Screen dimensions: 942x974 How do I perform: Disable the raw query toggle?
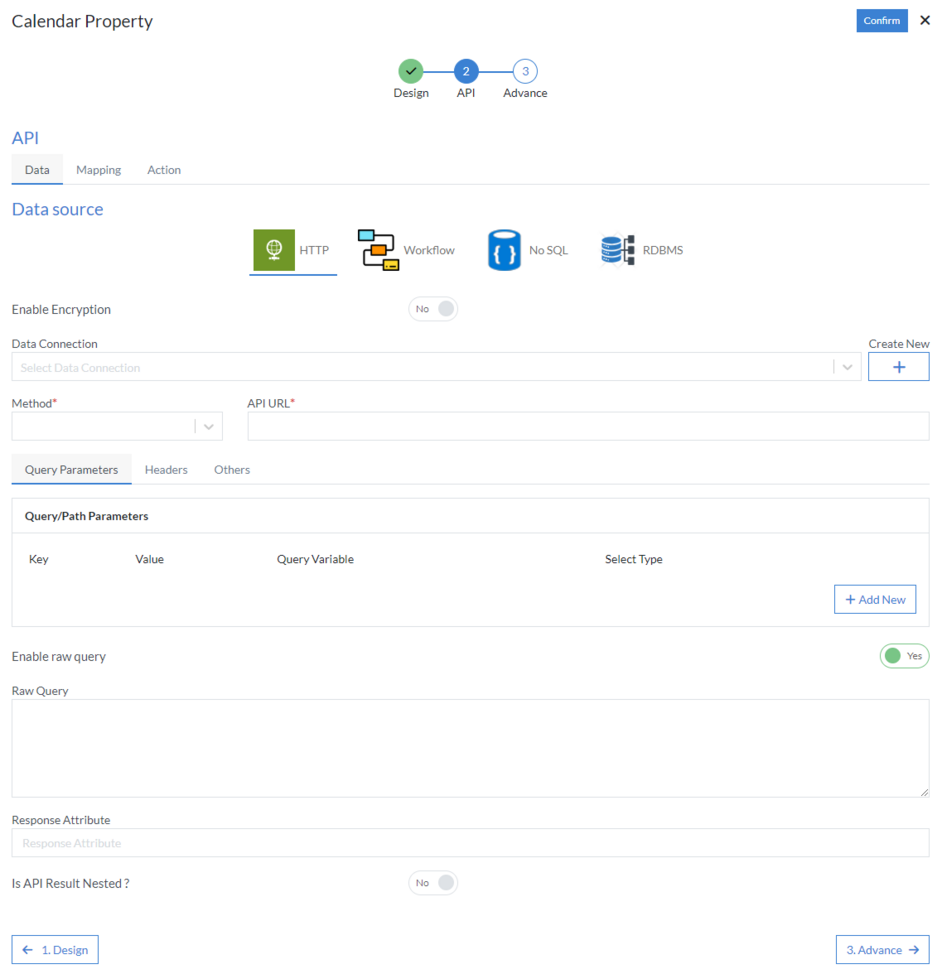coord(904,656)
